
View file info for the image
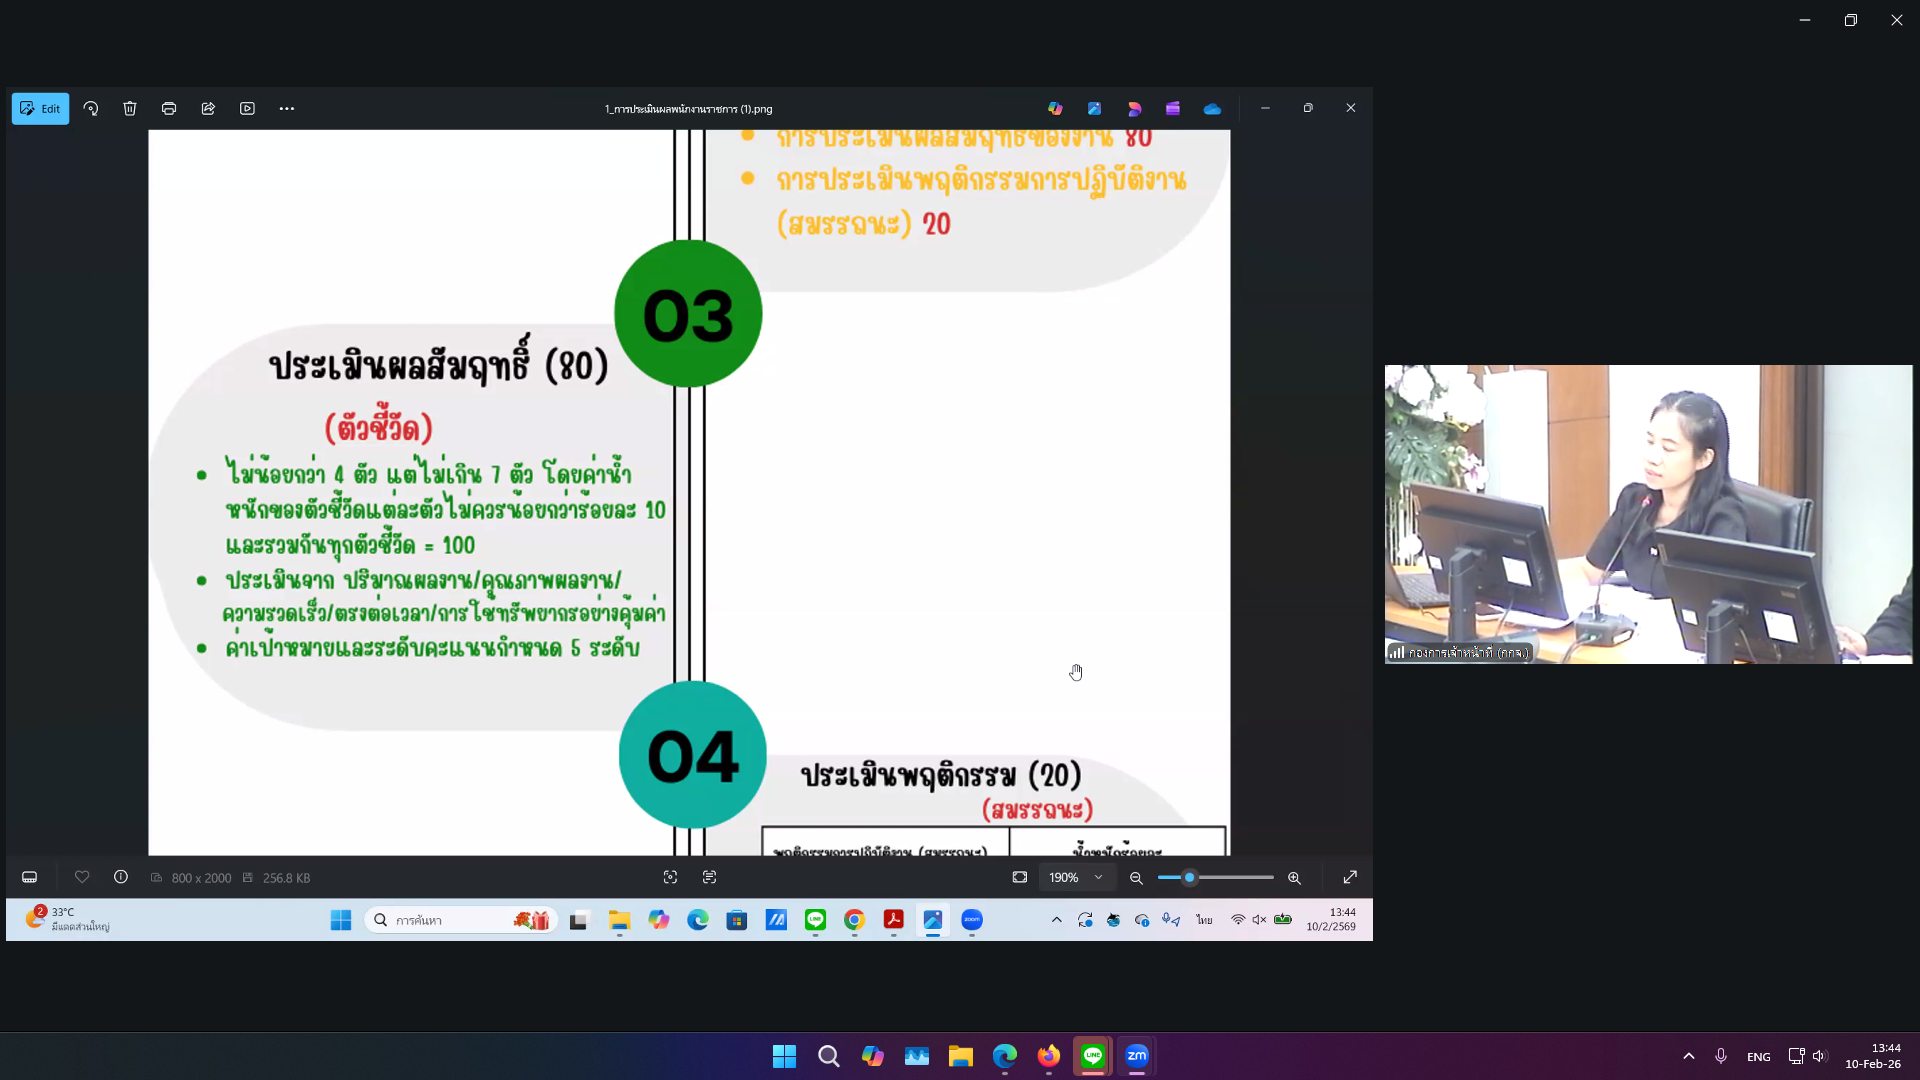pos(120,877)
